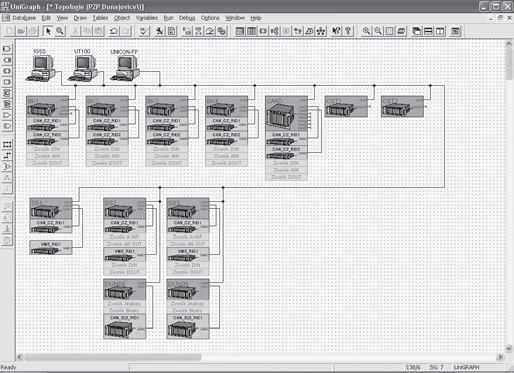Viewport: 514px width, 373px height.
Task: Click the vertical scrollbar down arrow
Action: coord(509,349)
